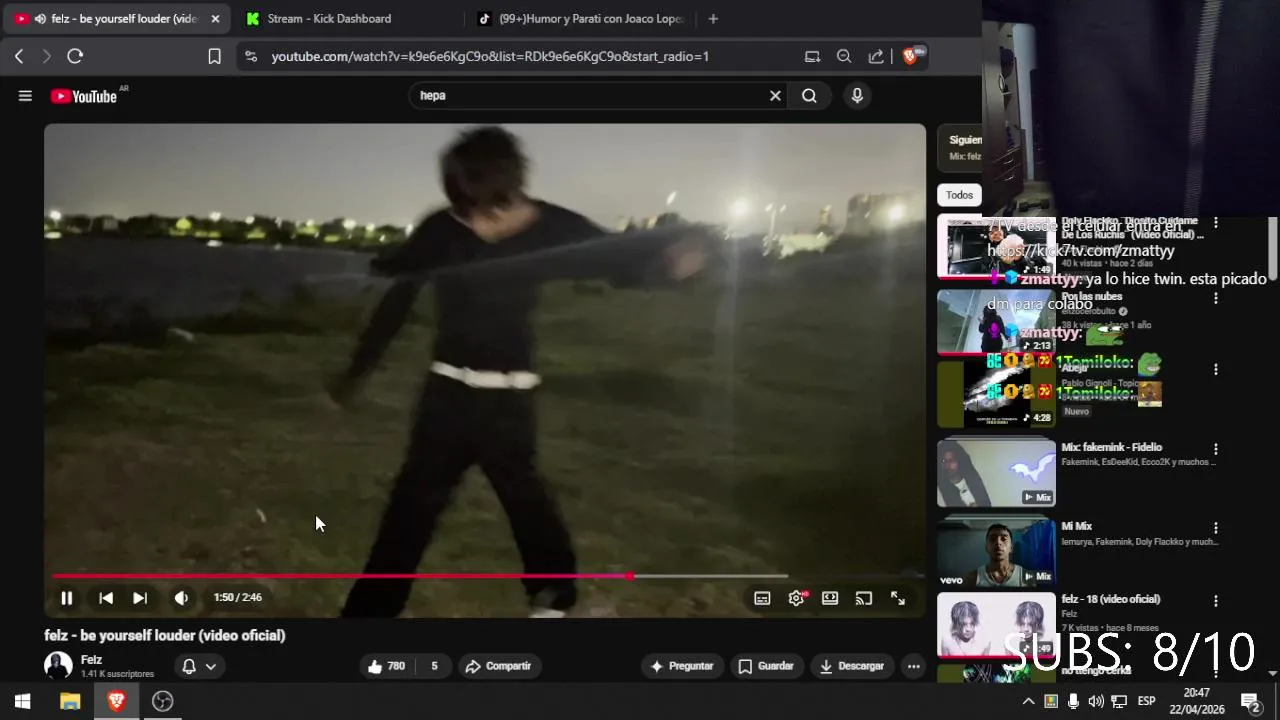
Task: Switch to Humor y Parati TikTok tab
Action: click(x=581, y=18)
